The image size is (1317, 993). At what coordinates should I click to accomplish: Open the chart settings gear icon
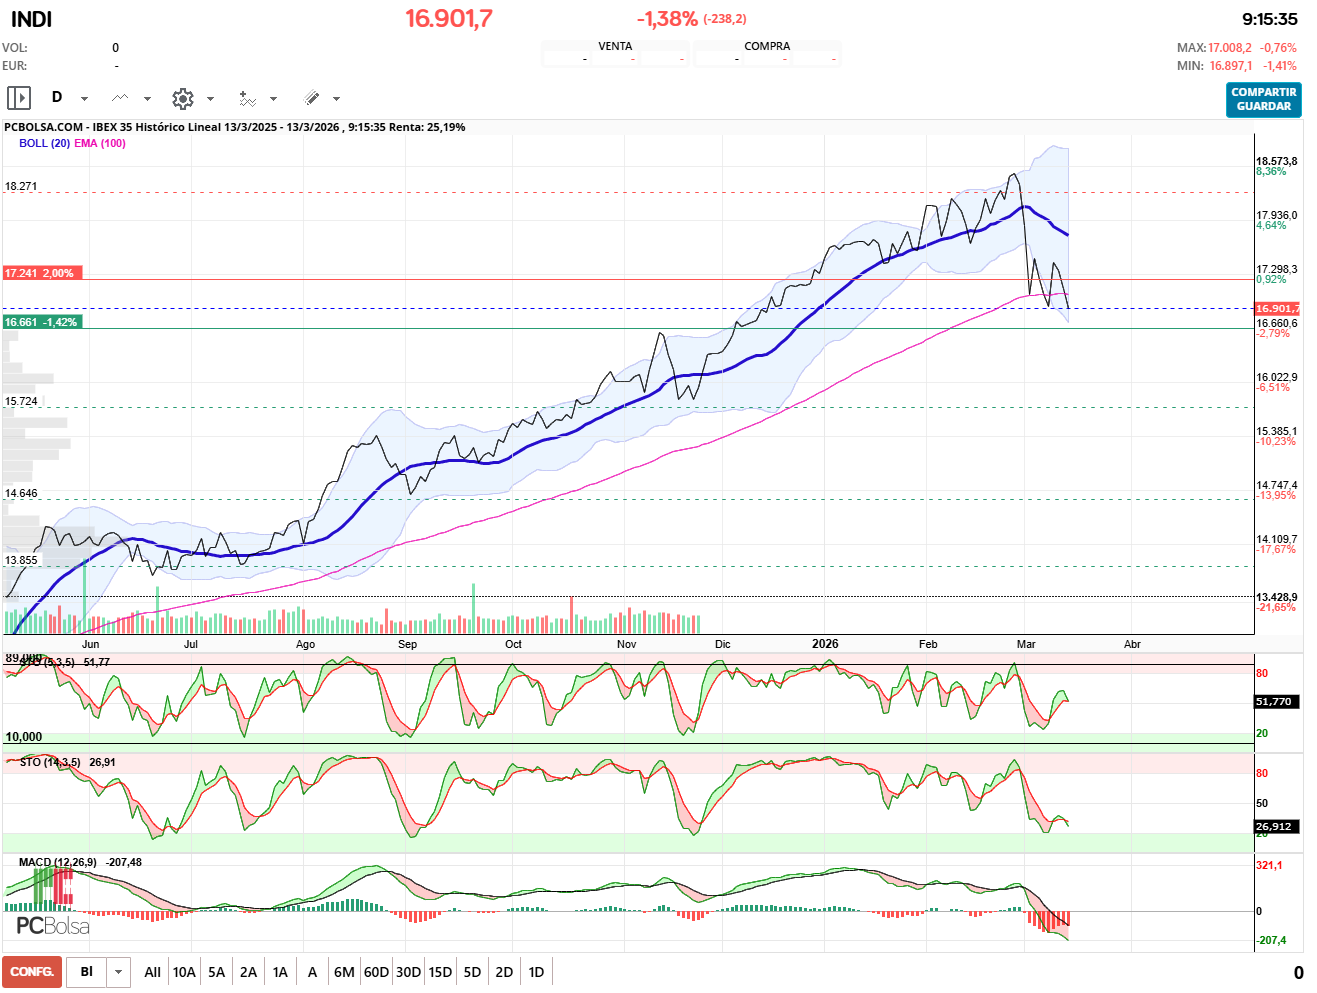[x=182, y=97]
